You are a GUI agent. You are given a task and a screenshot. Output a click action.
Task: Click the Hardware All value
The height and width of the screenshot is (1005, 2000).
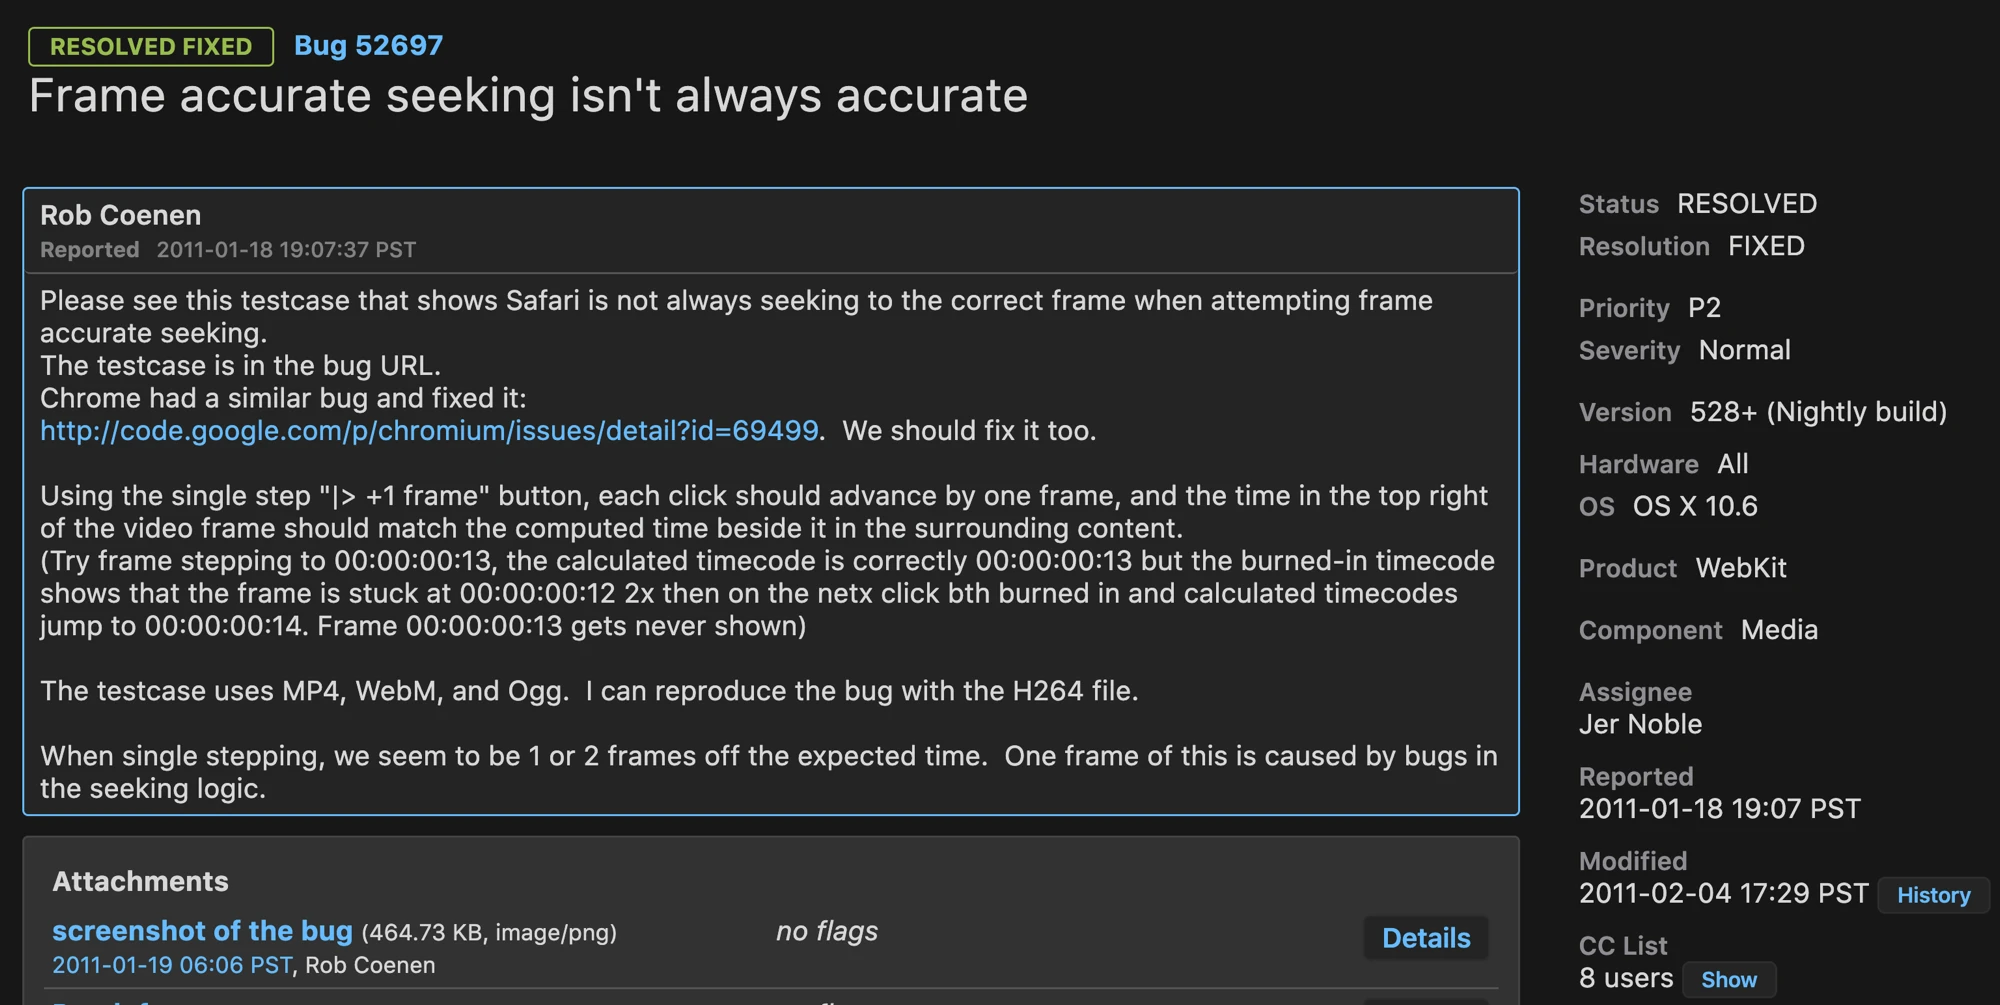1733,463
